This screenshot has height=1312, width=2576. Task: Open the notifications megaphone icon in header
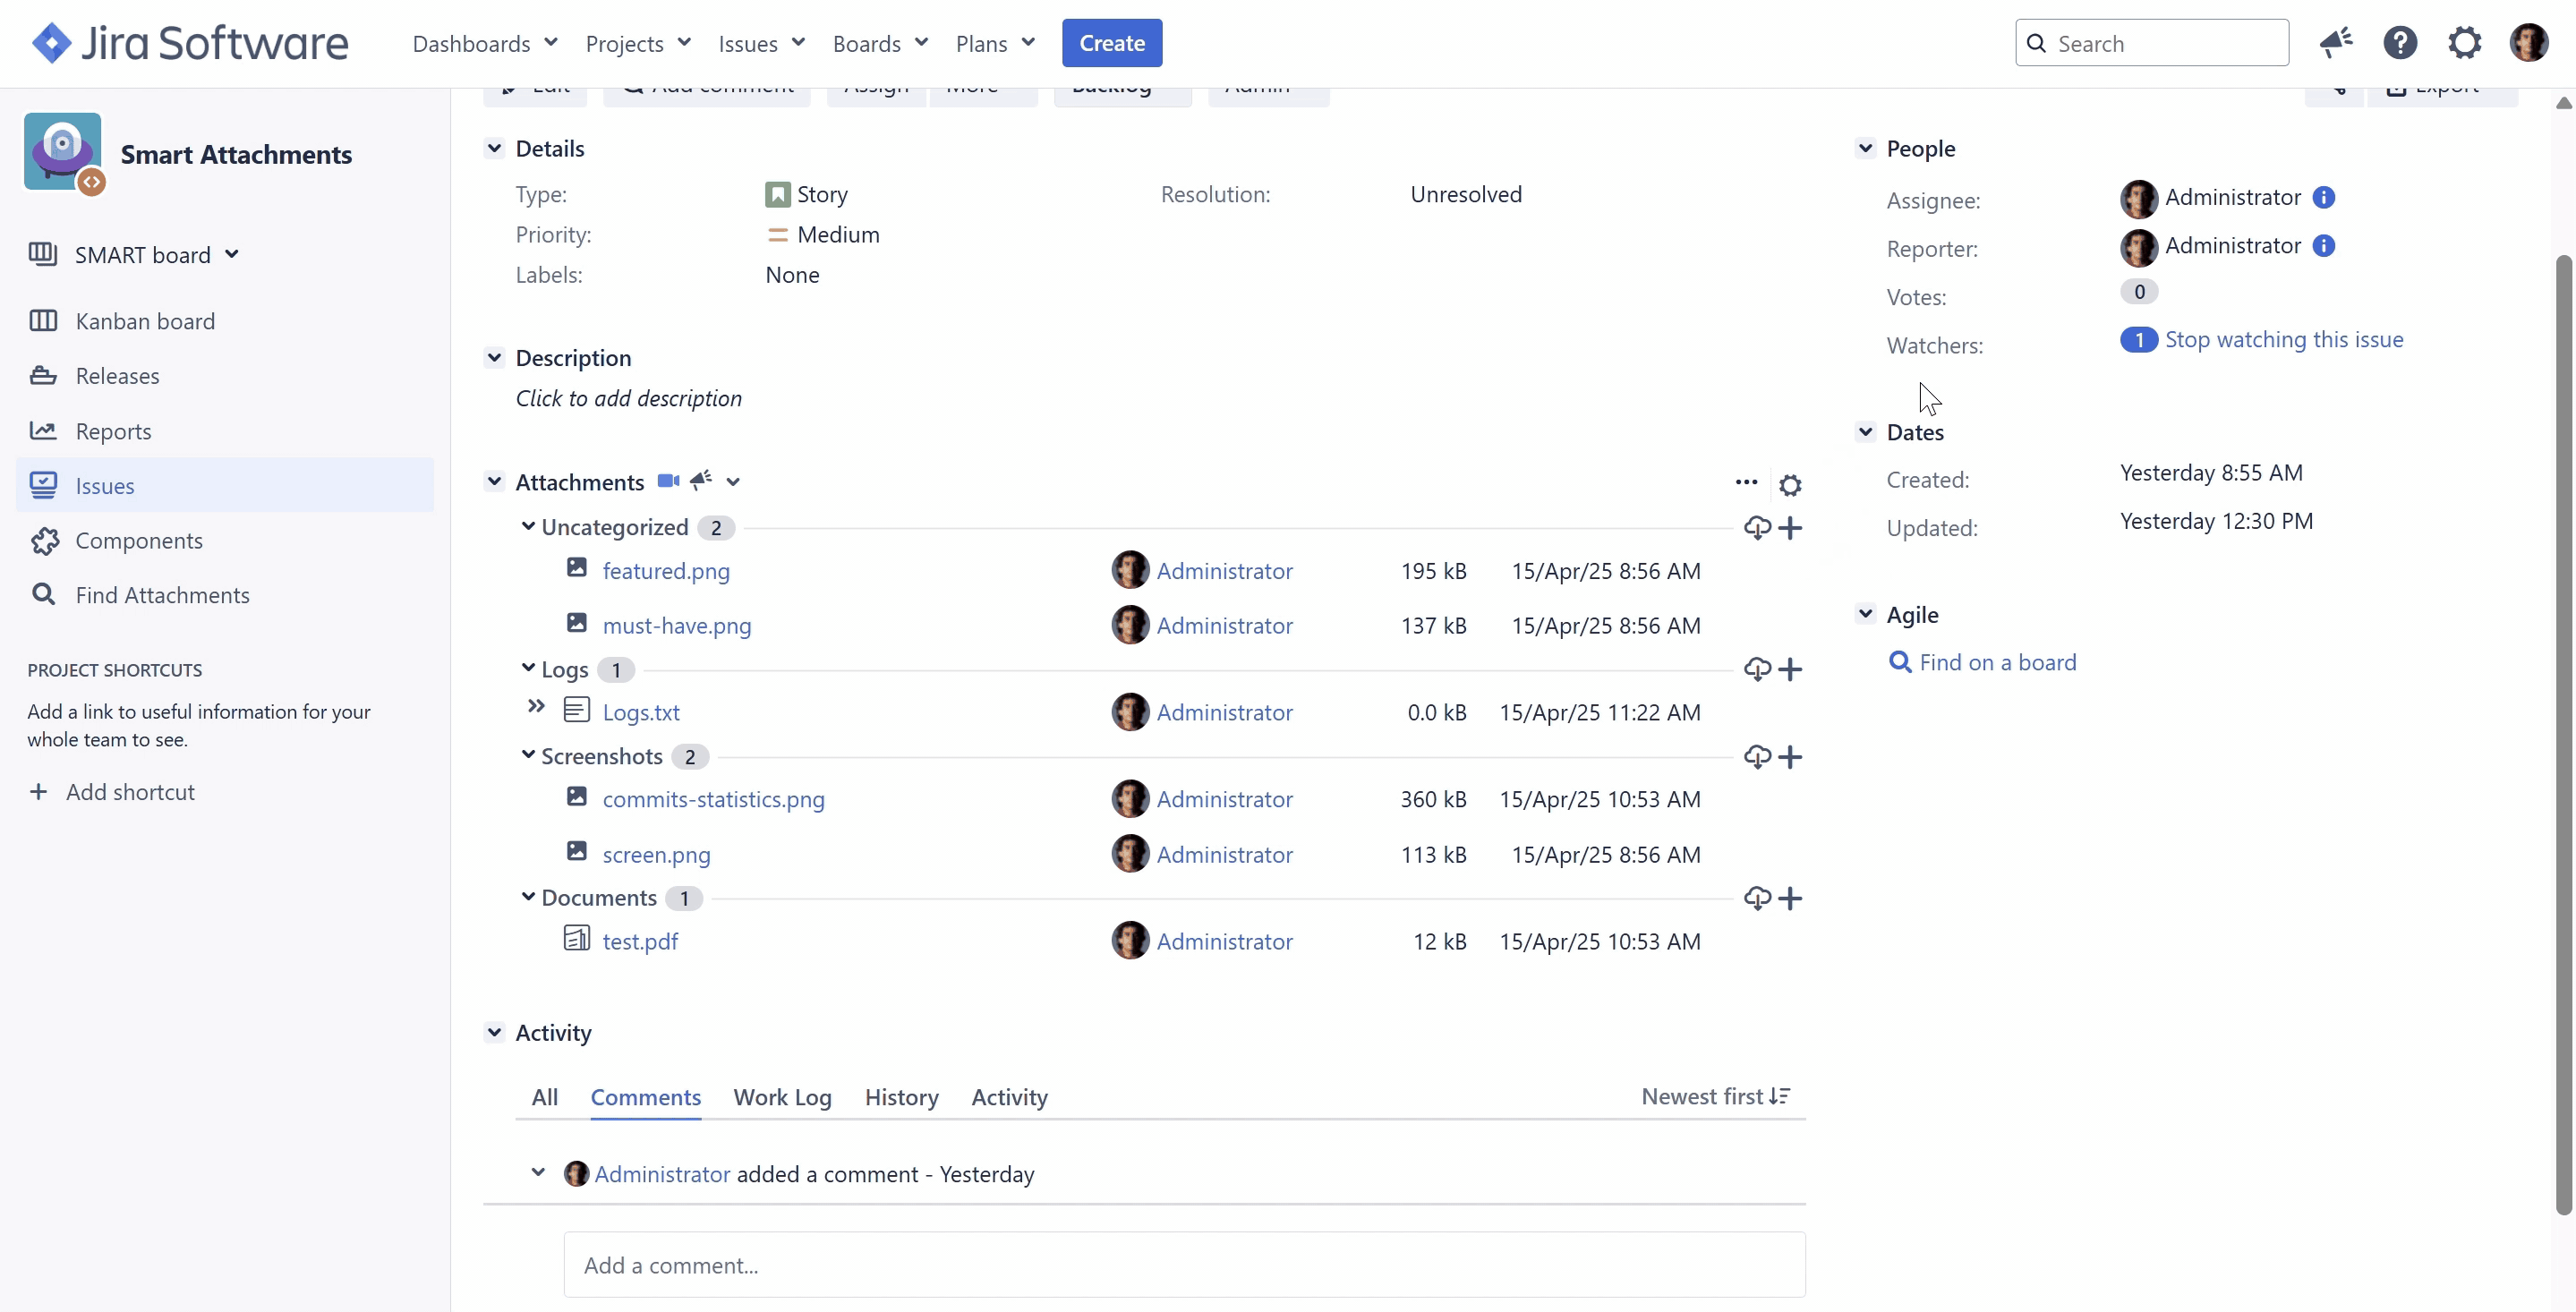pyautogui.click(x=2336, y=43)
